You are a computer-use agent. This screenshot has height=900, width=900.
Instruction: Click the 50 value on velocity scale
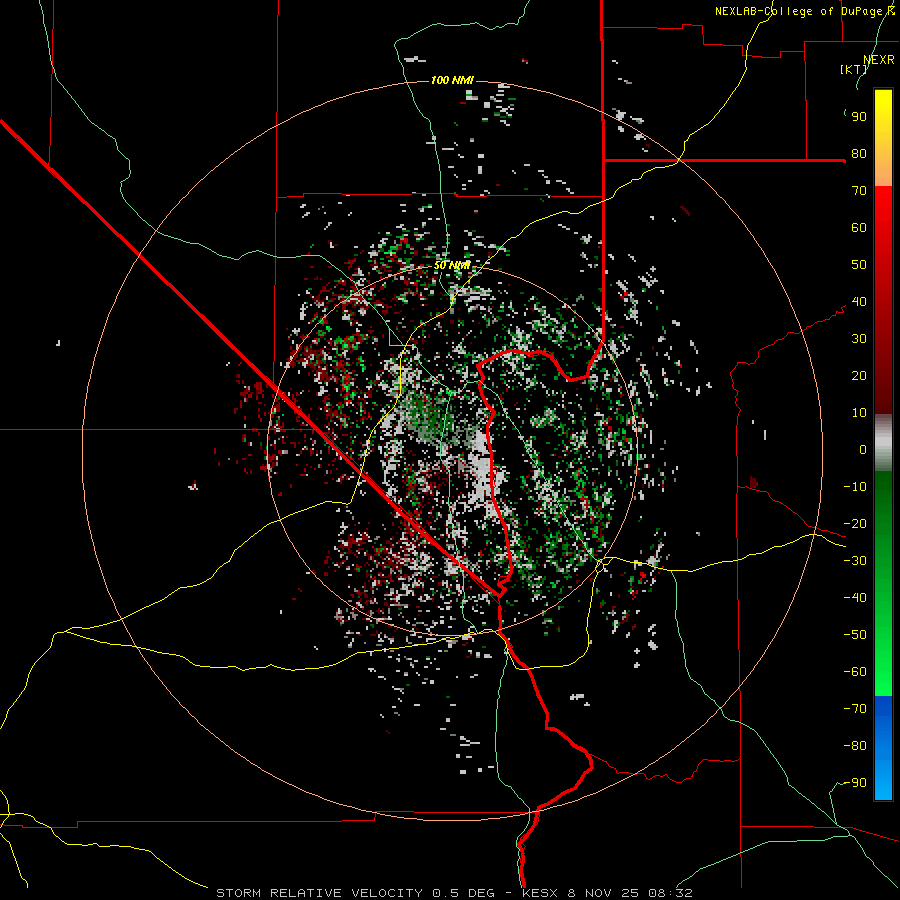point(859,265)
